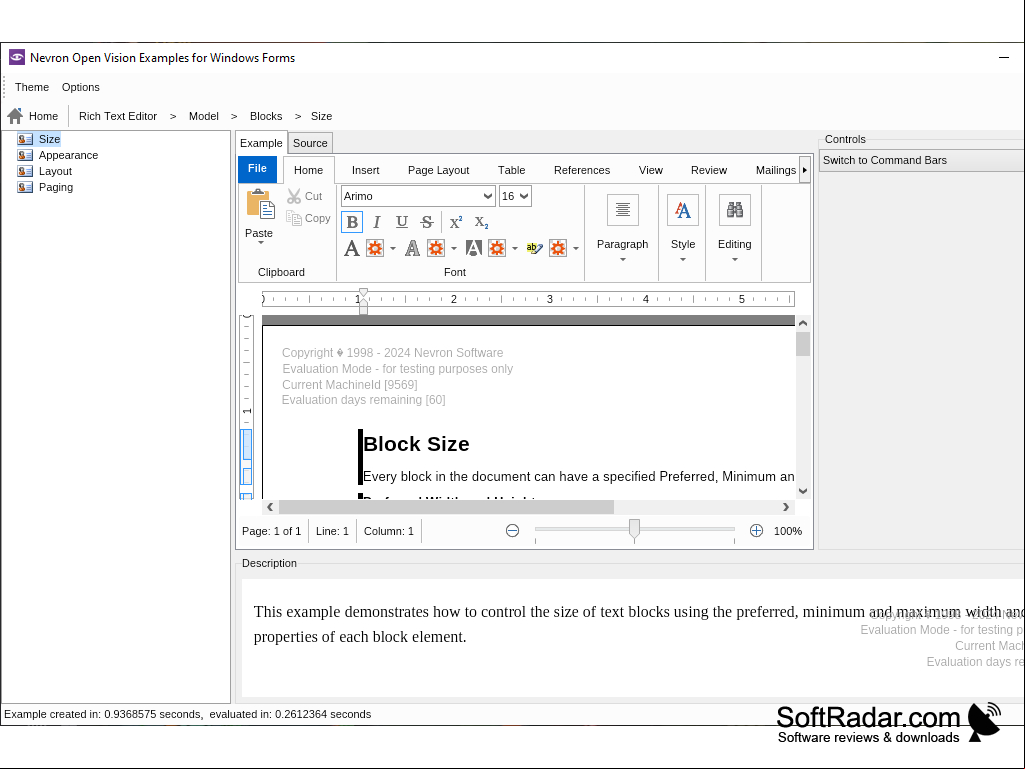This screenshot has width=1025, height=769.
Task: Switch to the Source tab
Action: (310, 143)
